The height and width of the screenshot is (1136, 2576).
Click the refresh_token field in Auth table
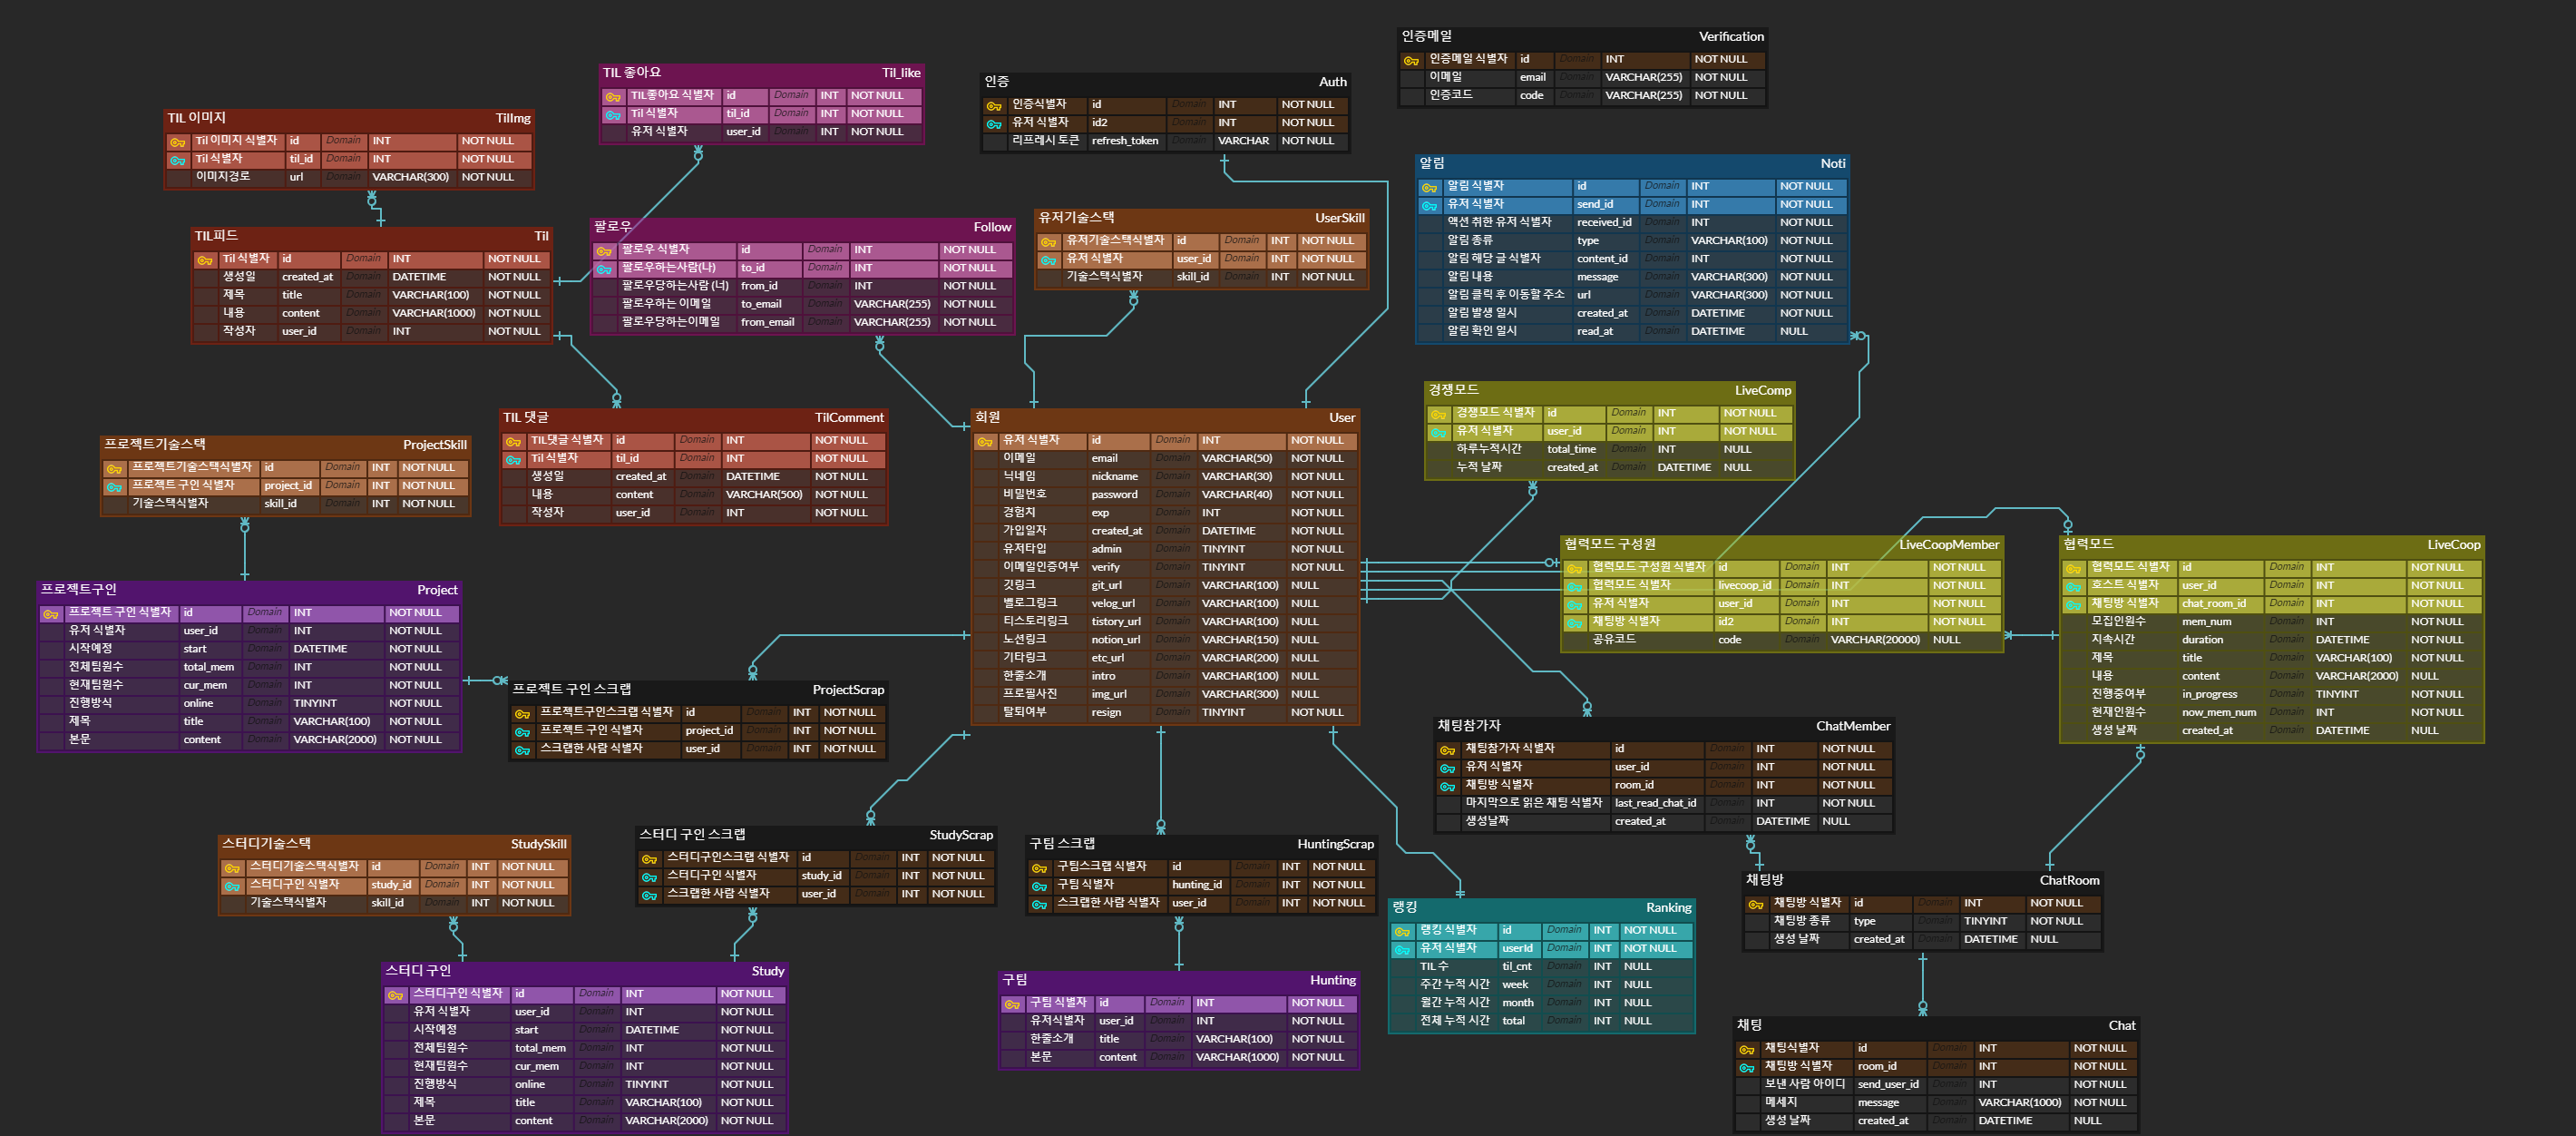(x=1124, y=141)
